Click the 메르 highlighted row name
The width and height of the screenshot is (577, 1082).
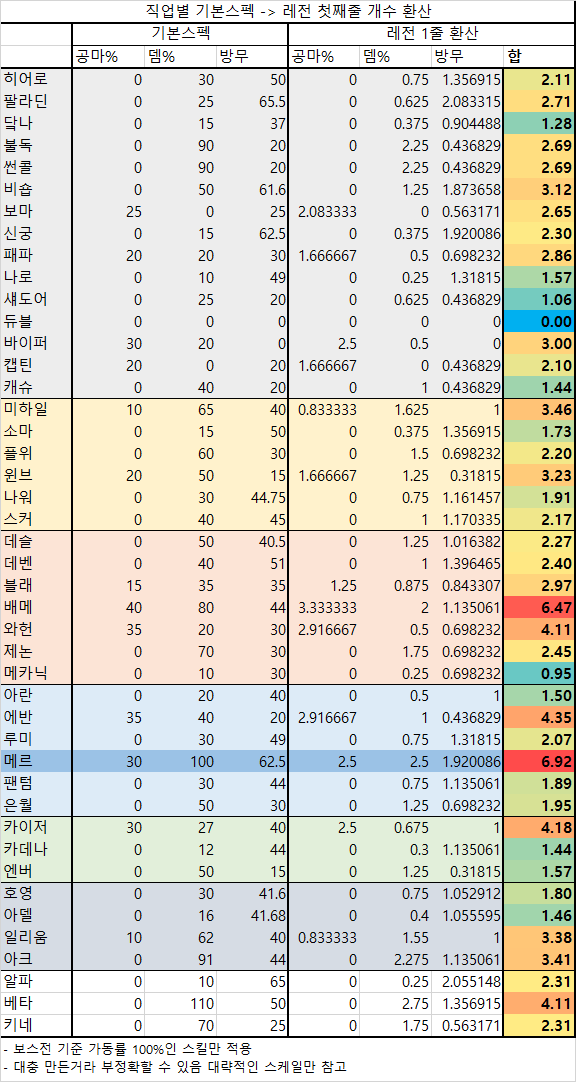pos(37,761)
